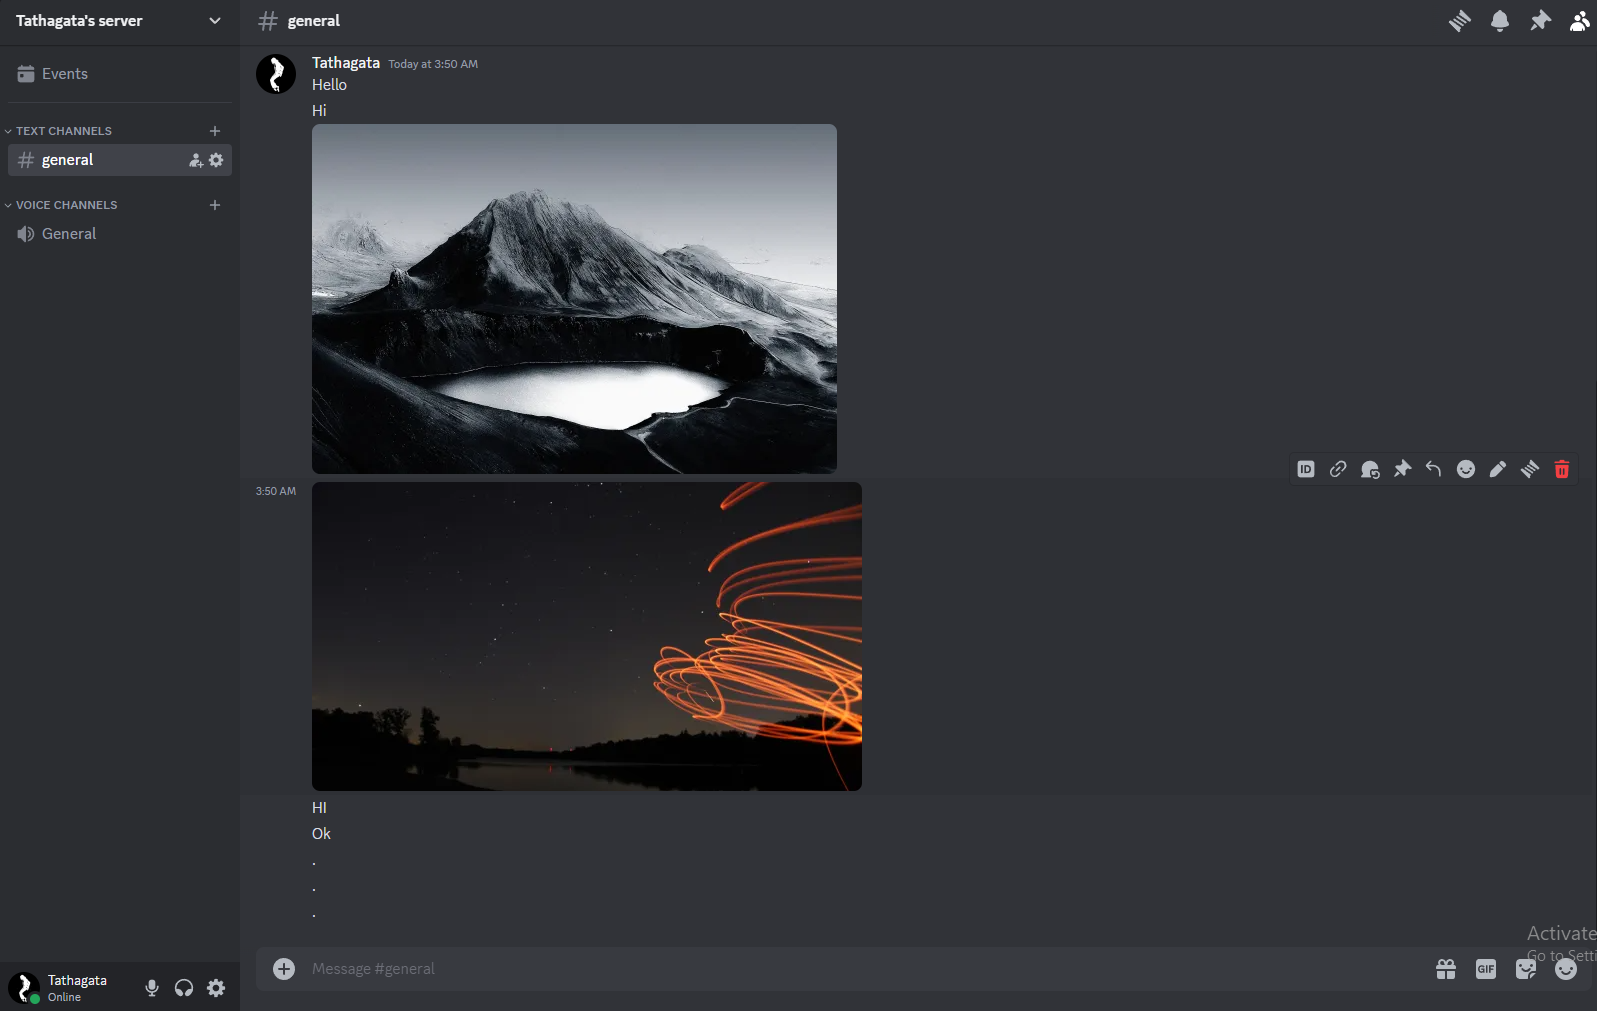This screenshot has width=1597, height=1011.
Task: Mark message unread in hover toolbar
Action: click(1370, 469)
